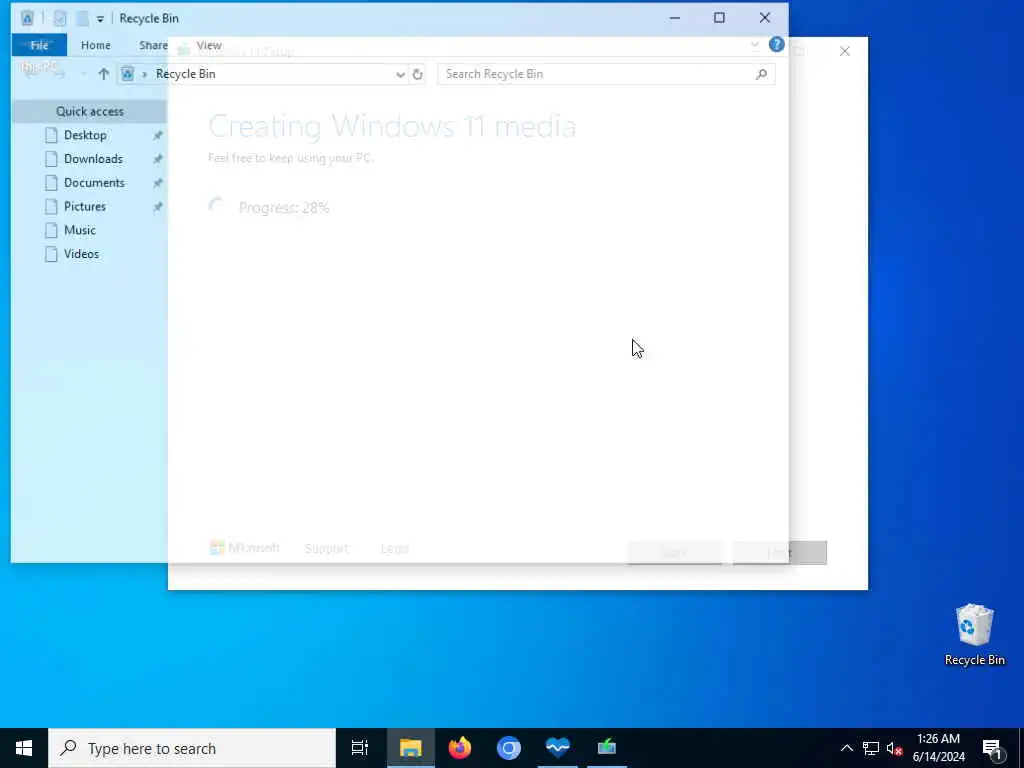Expand the ribbon with the chevron near help
Image resolution: width=1024 pixels, height=768 pixels.
(754, 44)
